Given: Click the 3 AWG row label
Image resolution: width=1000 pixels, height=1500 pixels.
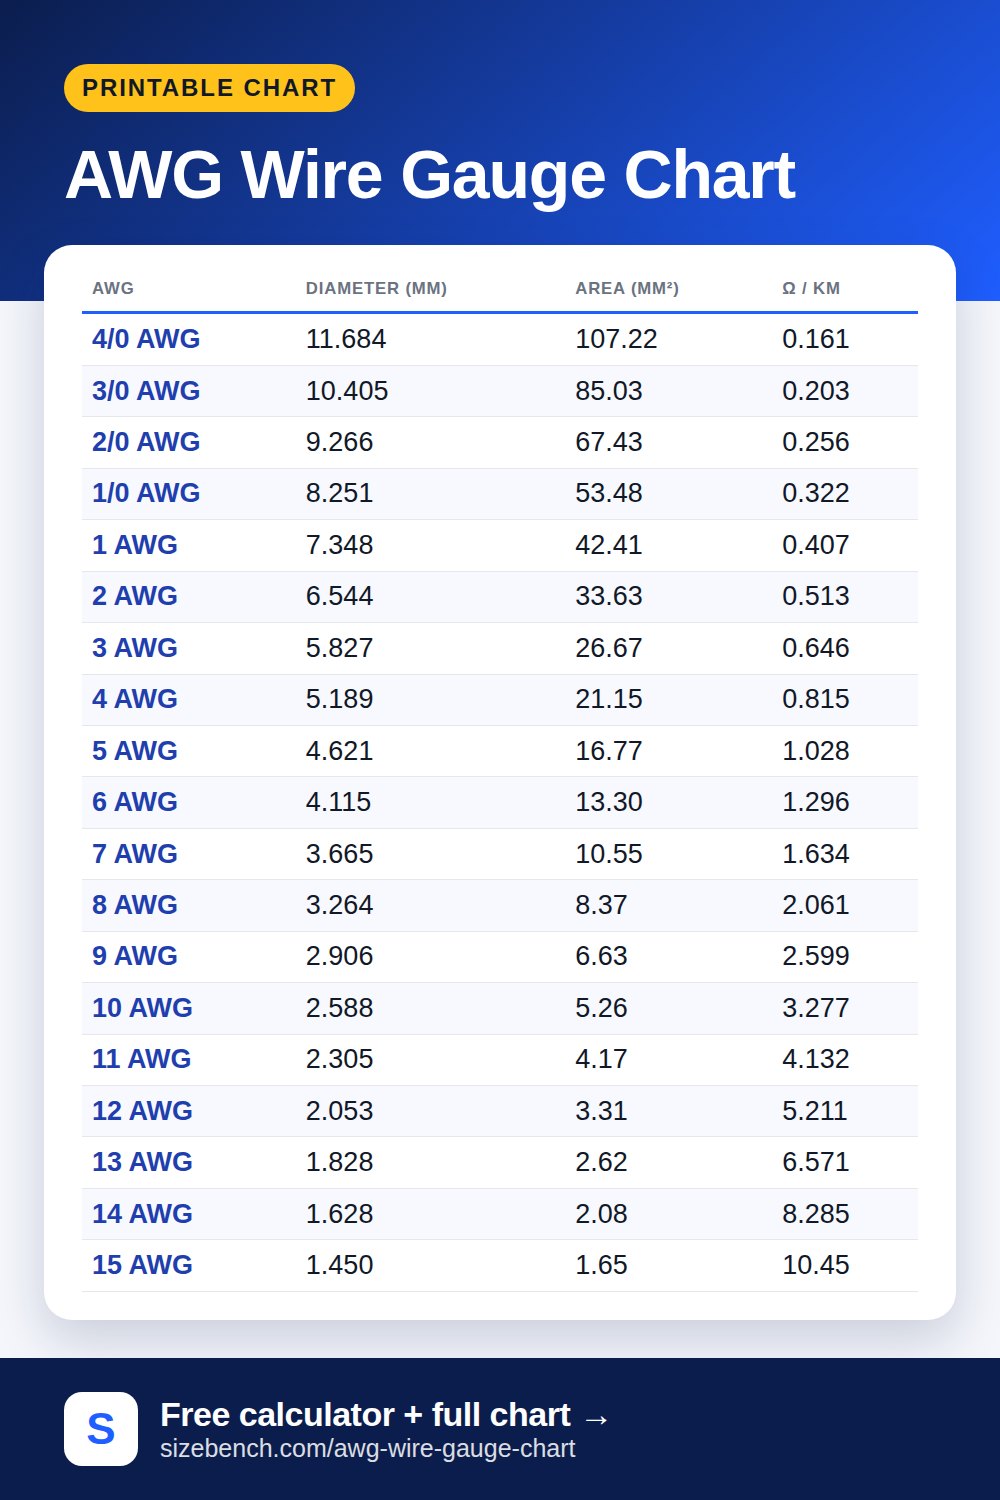Looking at the screenshot, I should coord(135,648).
